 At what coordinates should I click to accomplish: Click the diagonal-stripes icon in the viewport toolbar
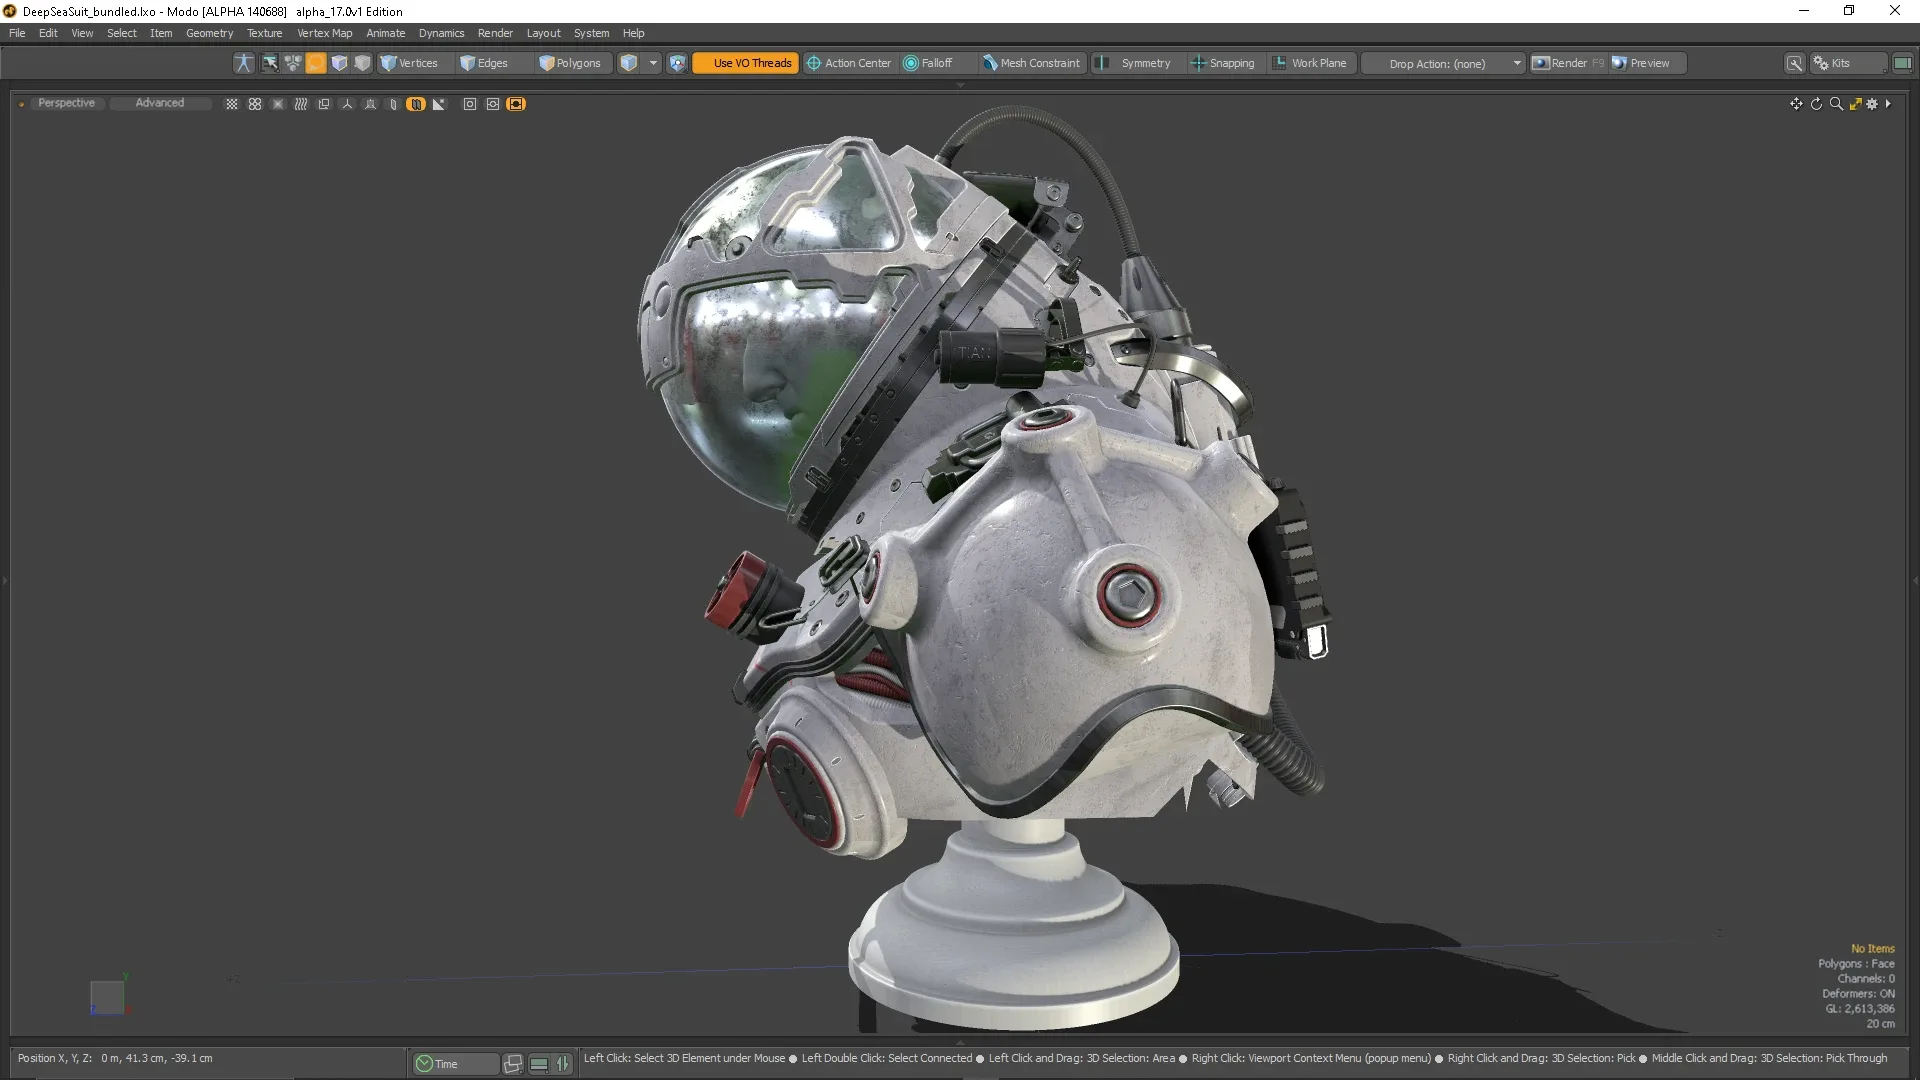301,104
